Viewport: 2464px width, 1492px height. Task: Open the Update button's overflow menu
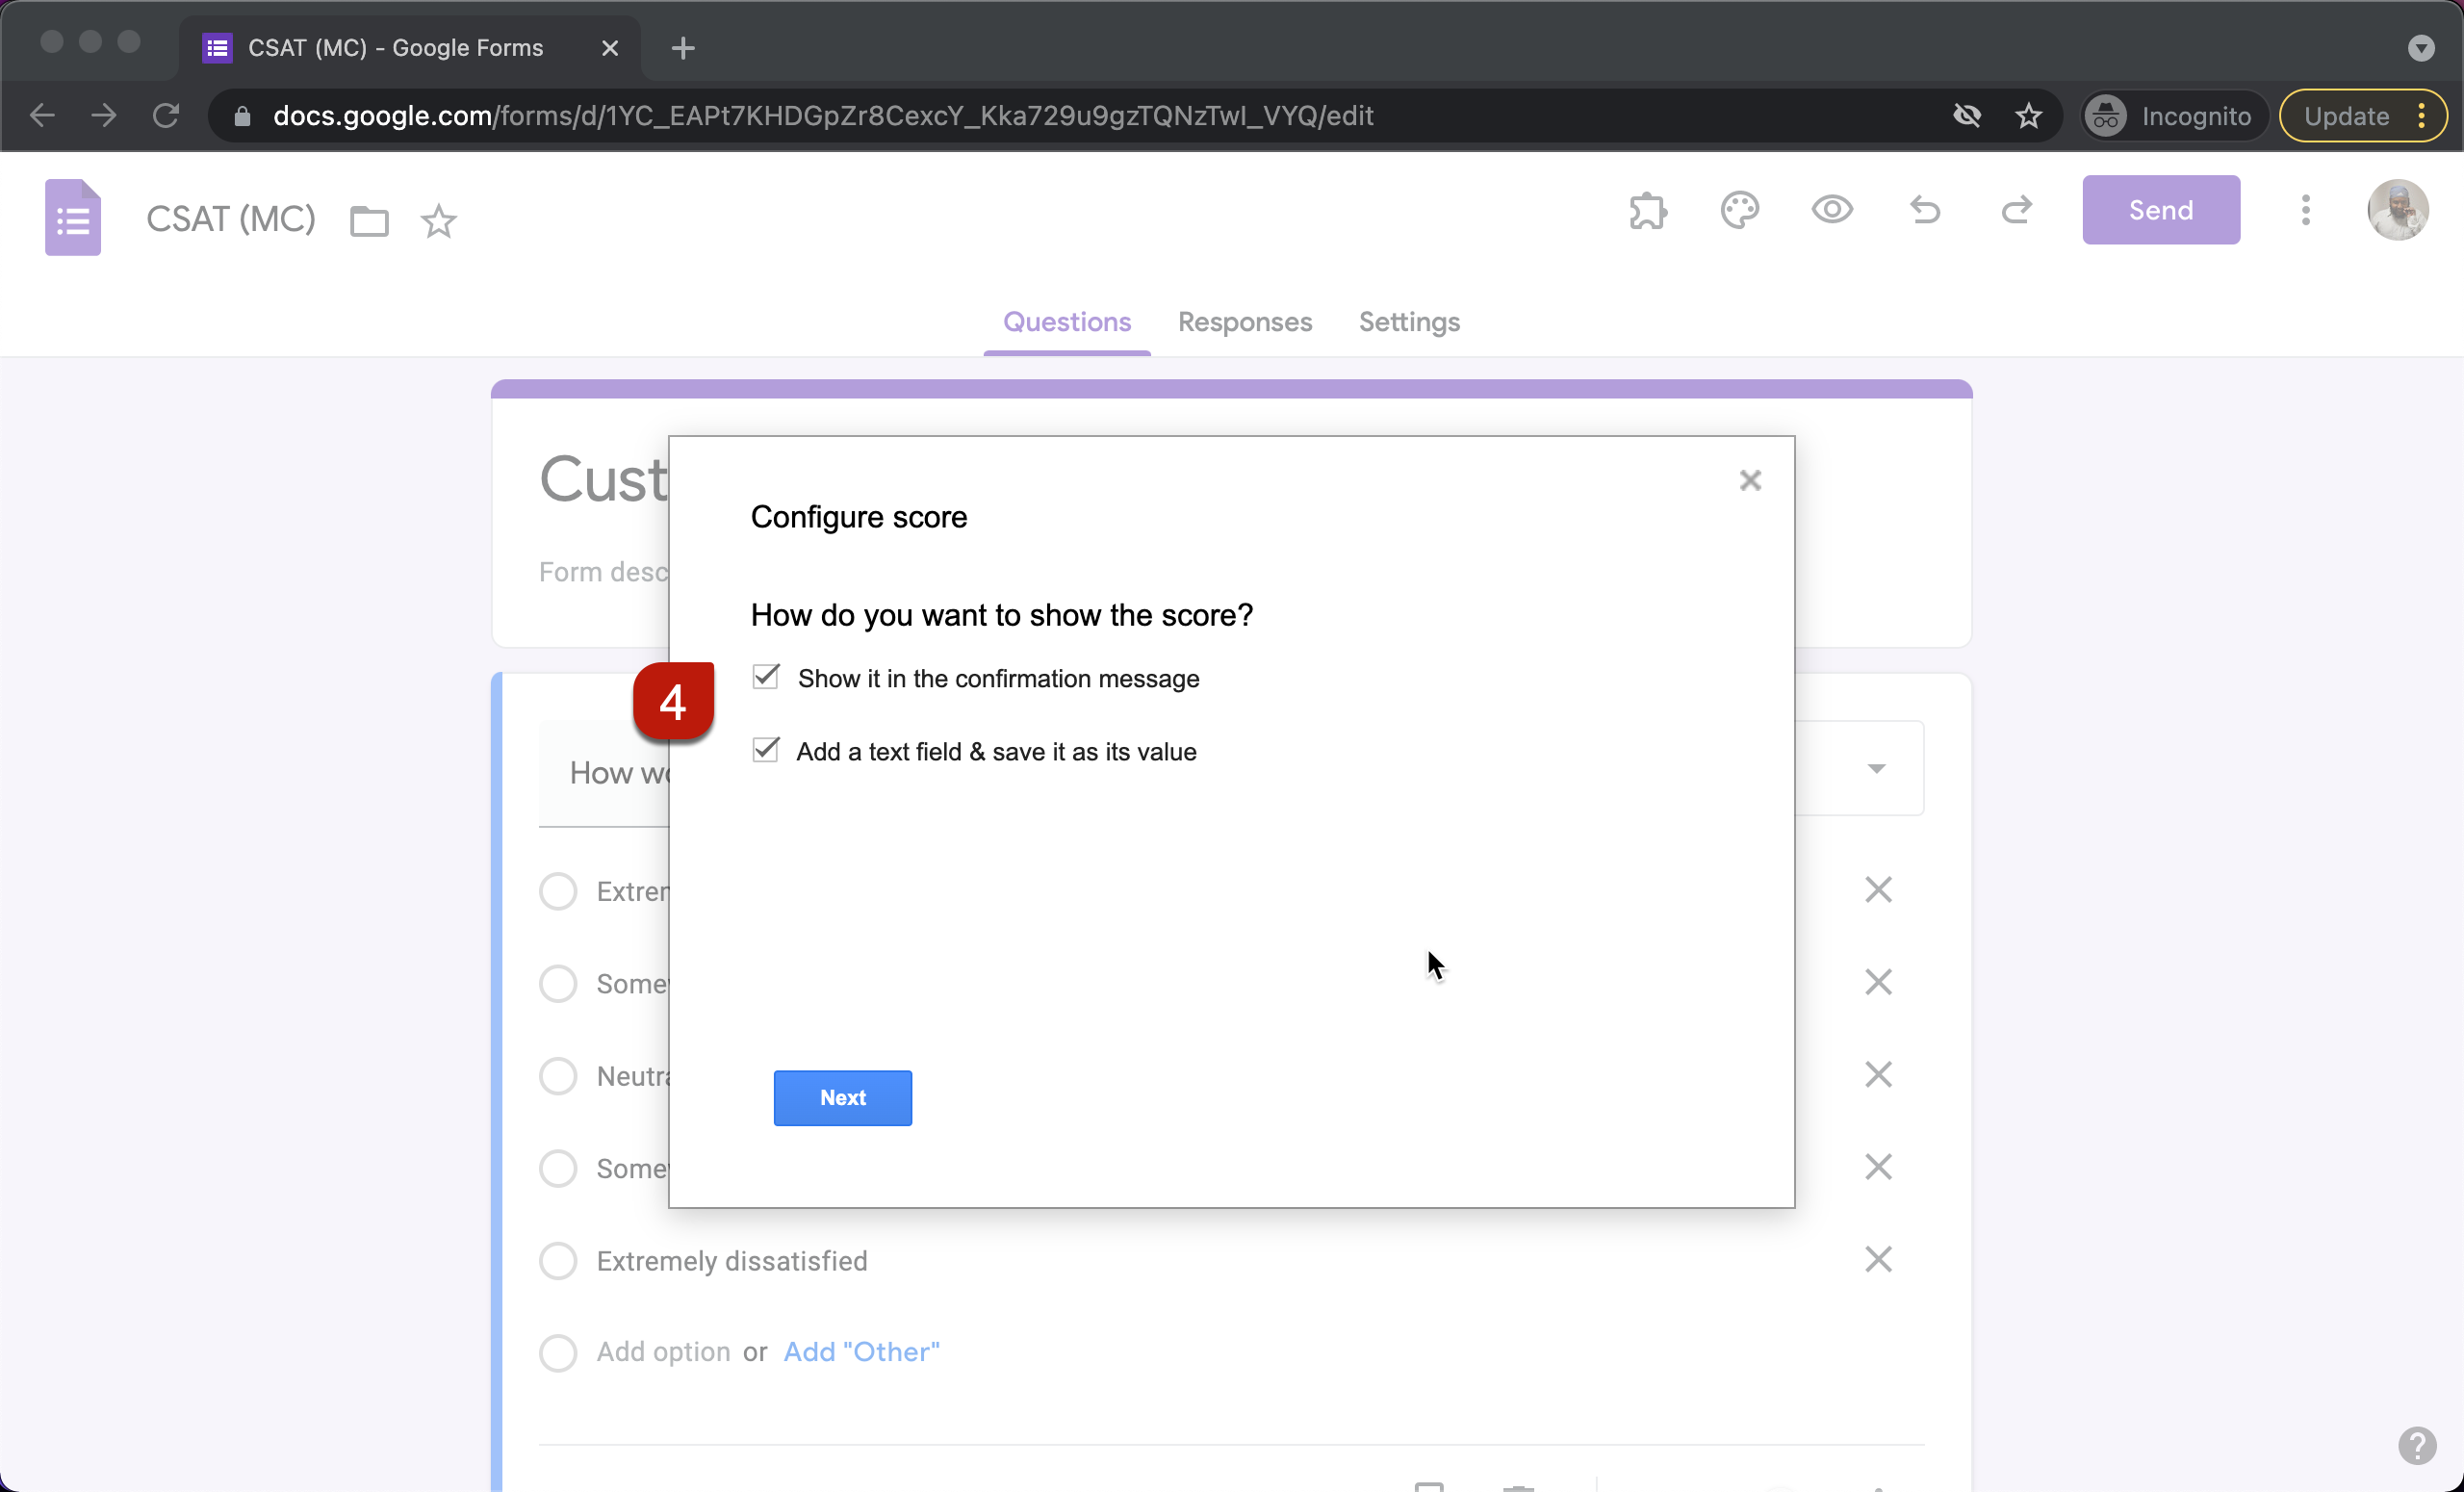pos(2422,115)
